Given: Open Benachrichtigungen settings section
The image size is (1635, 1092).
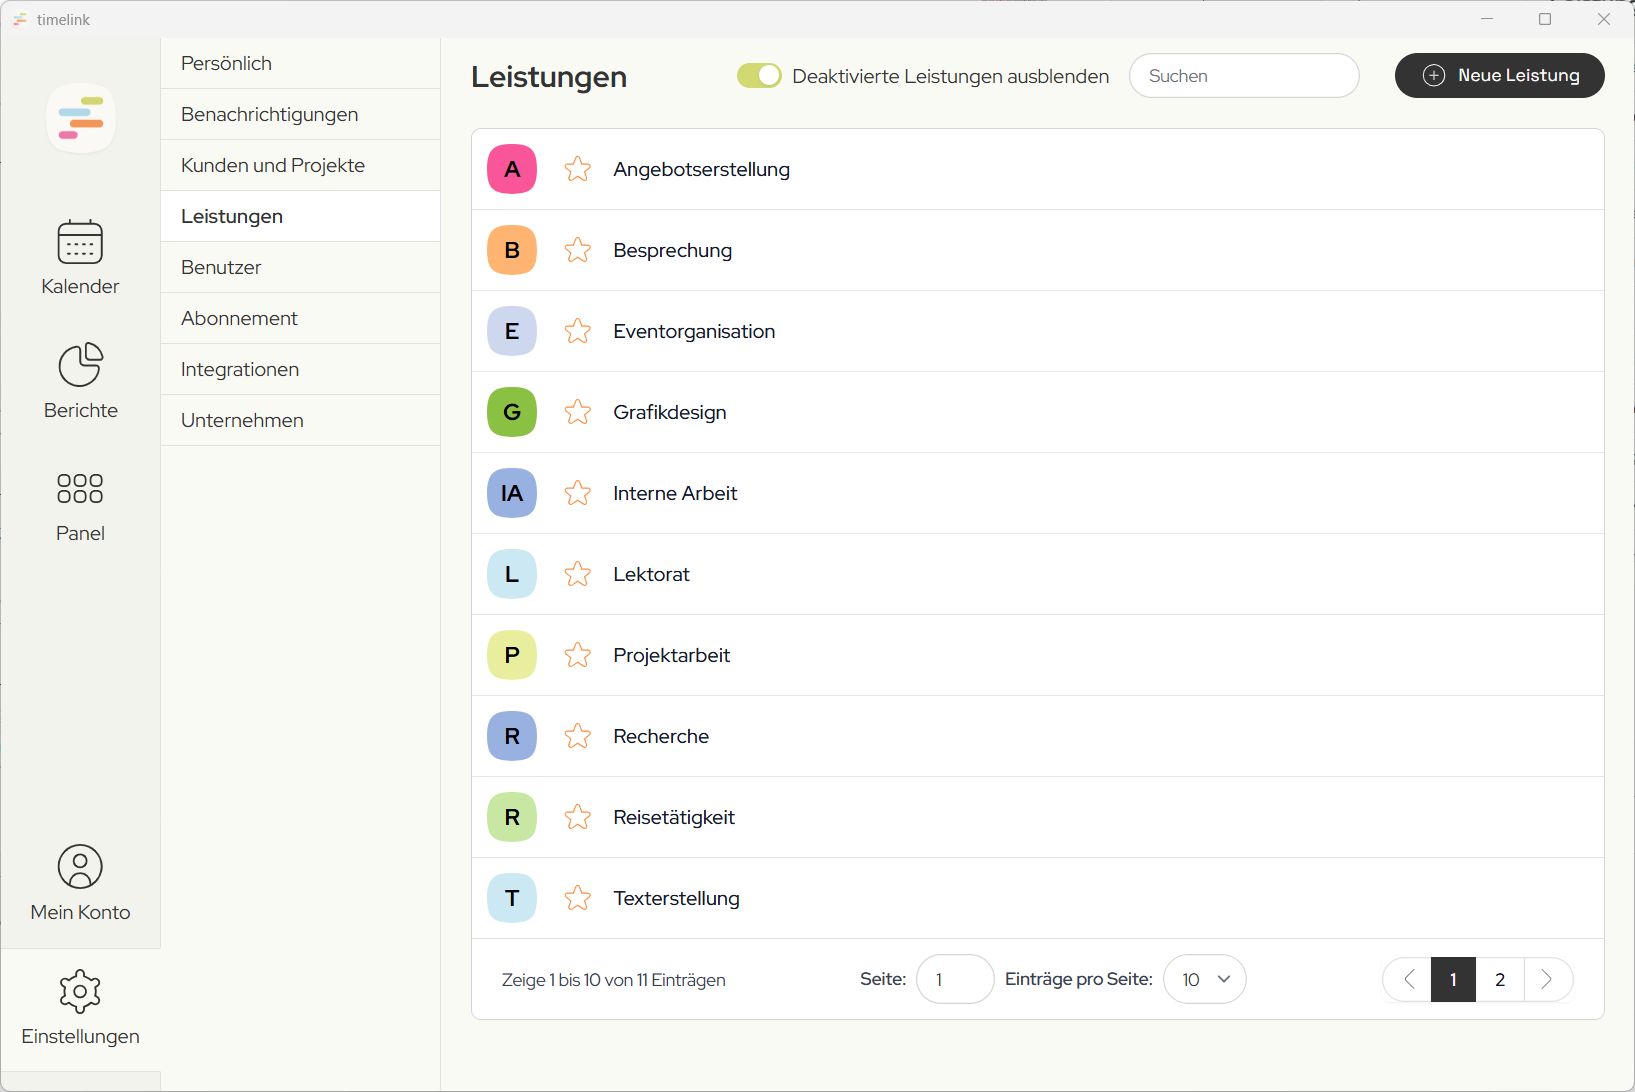Looking at the screenshot, I should click(x=300, y=115).
